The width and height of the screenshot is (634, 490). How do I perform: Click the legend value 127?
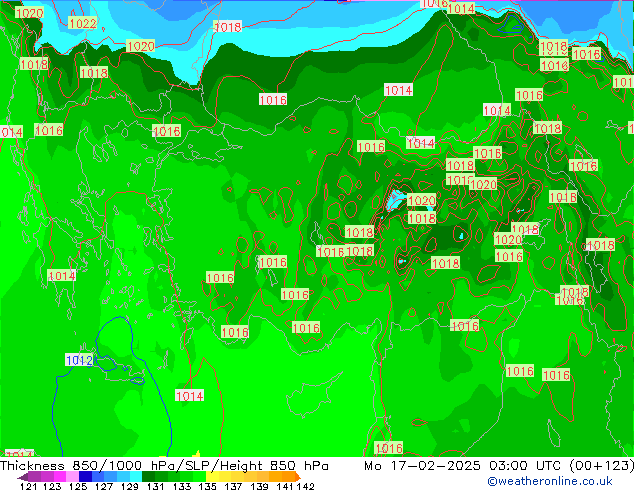104,486
